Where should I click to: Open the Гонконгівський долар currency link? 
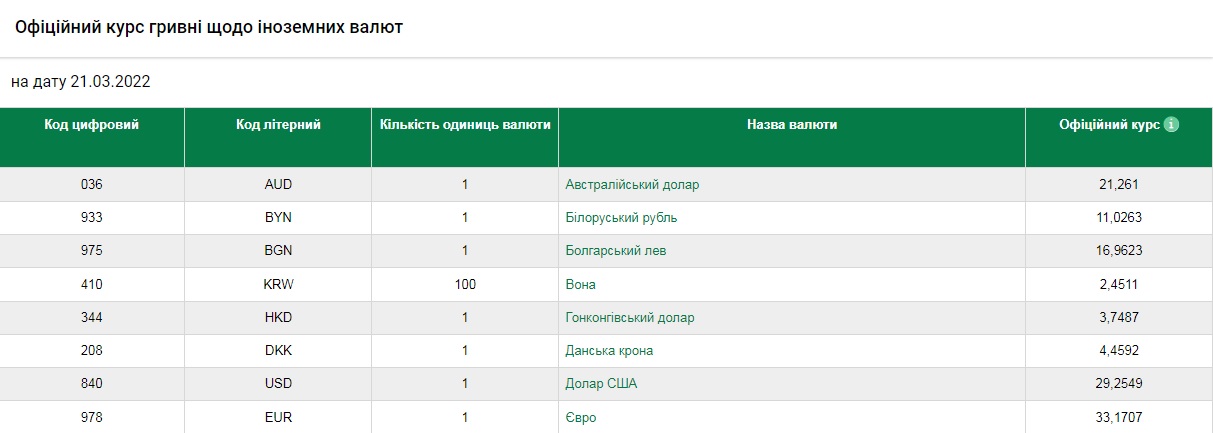(x=629, y=318)
